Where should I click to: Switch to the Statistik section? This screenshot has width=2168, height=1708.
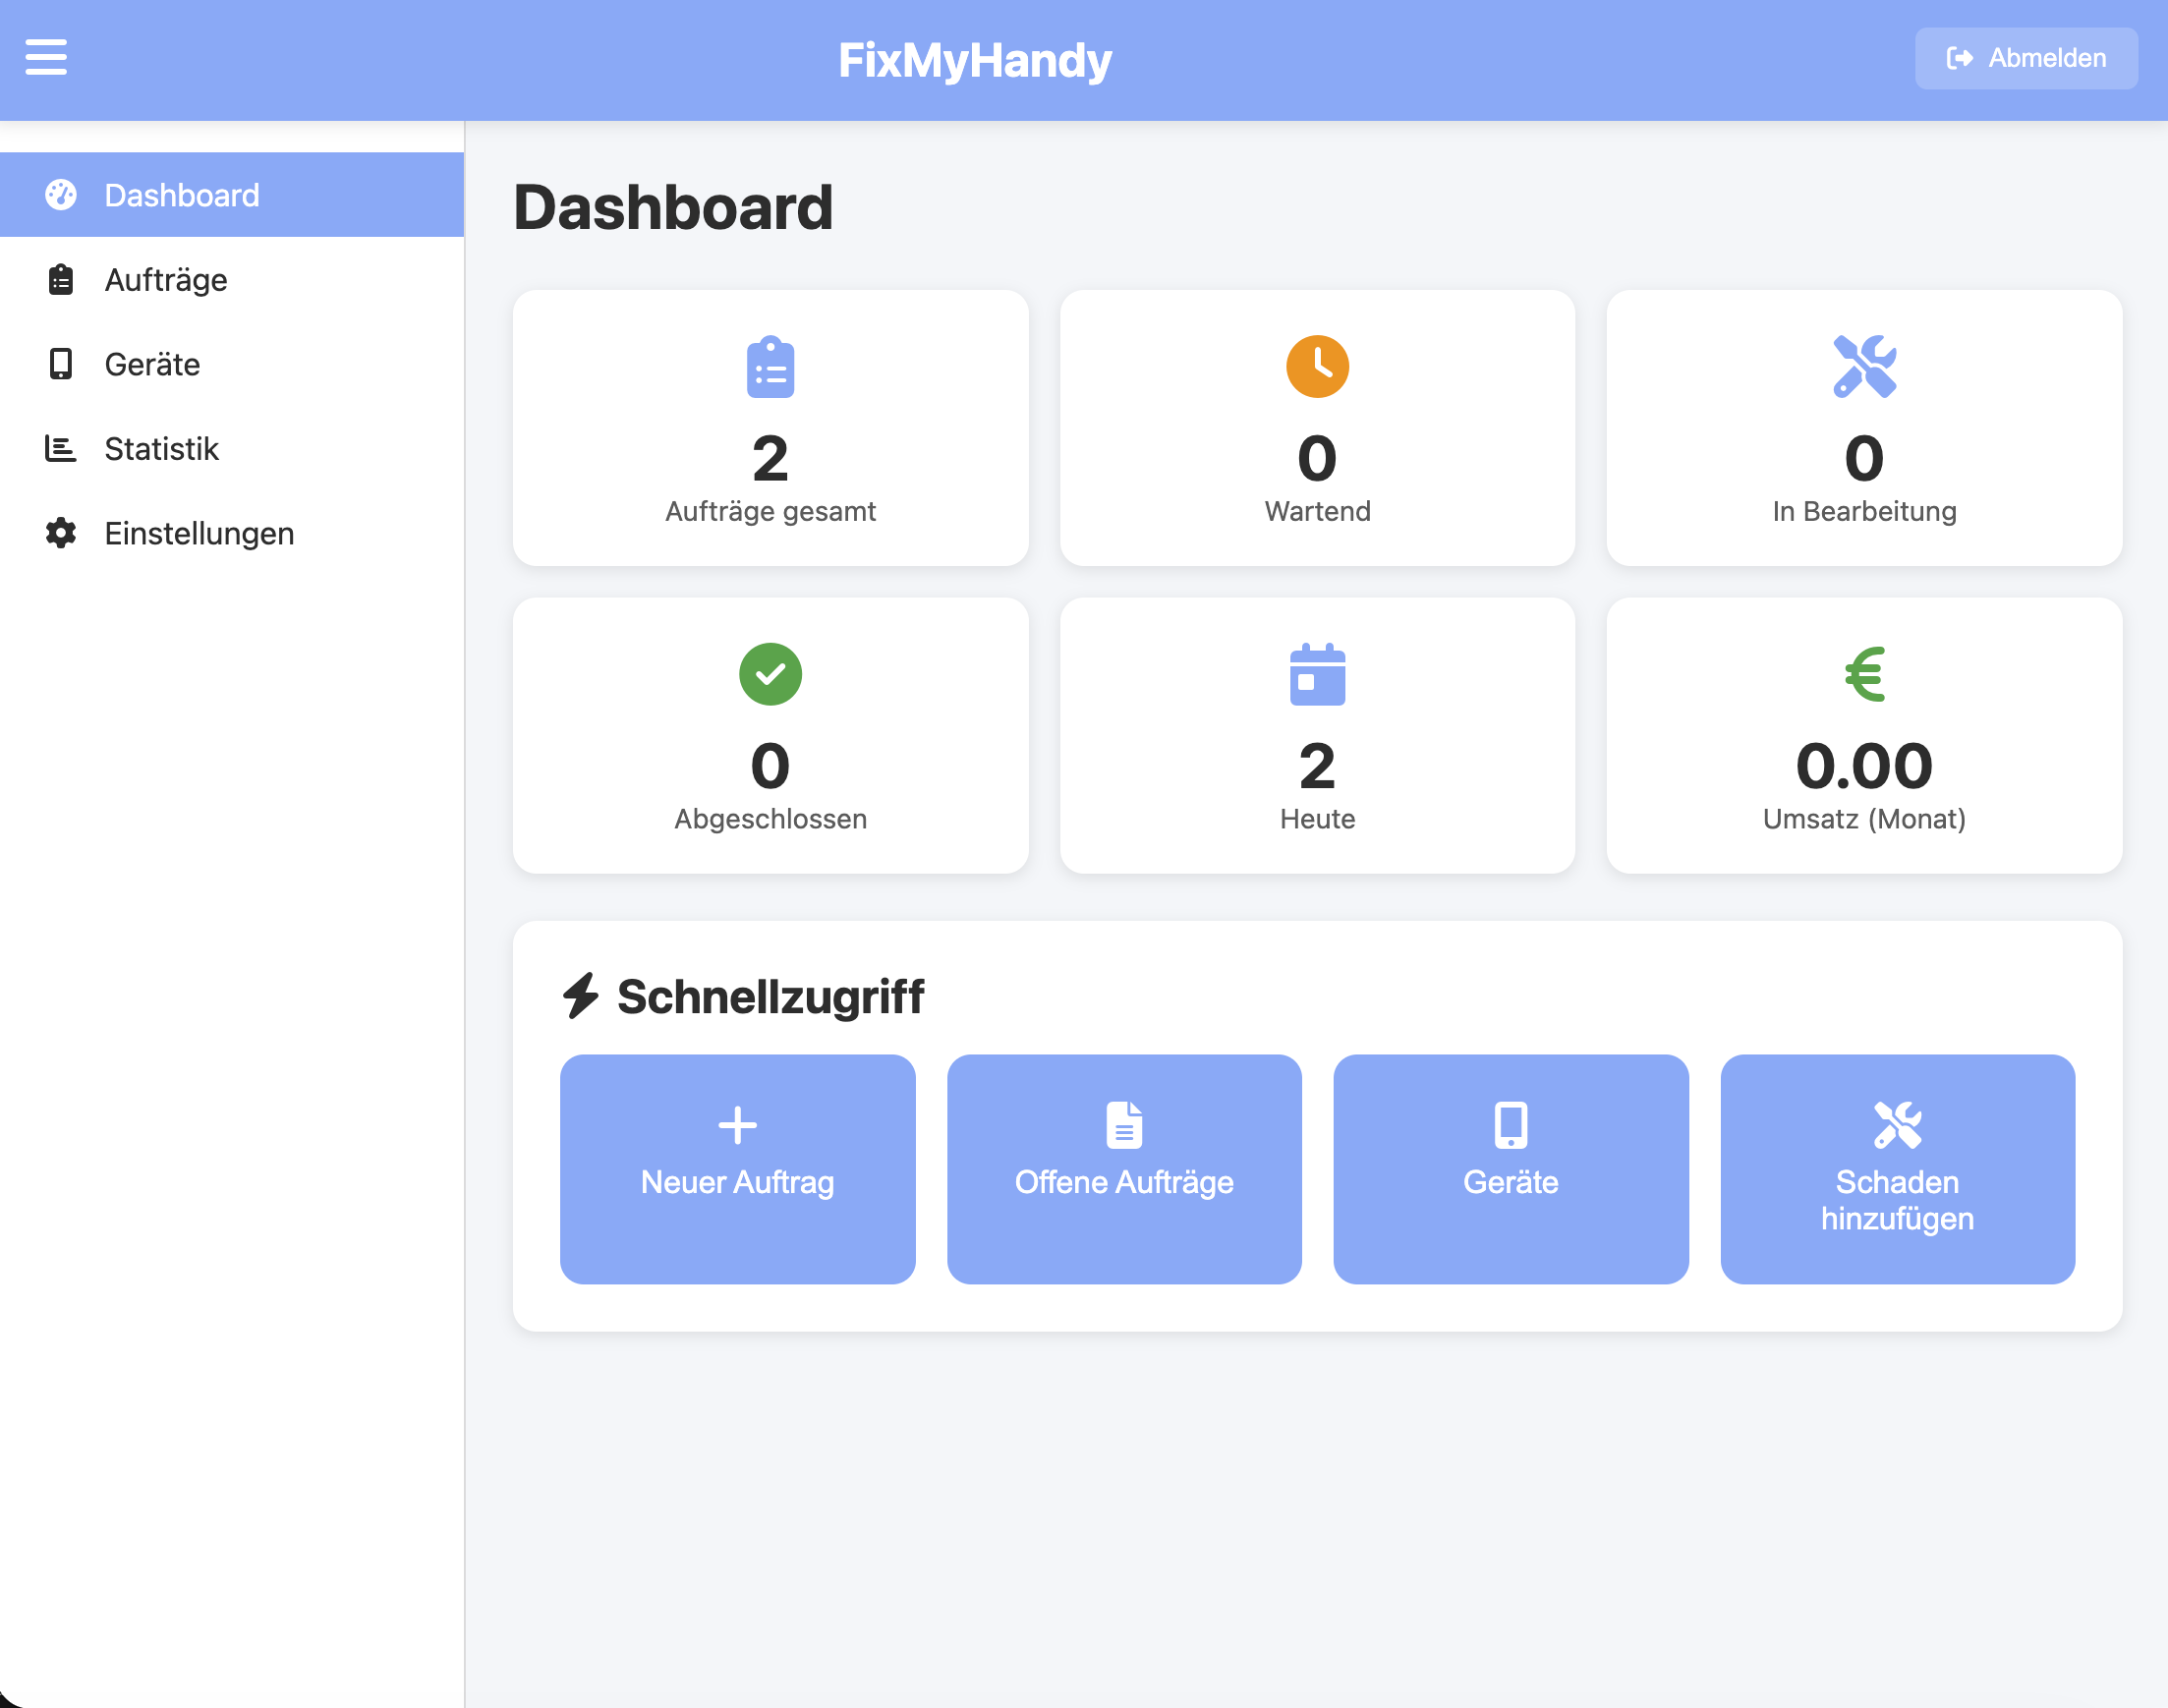pos(161,449)
